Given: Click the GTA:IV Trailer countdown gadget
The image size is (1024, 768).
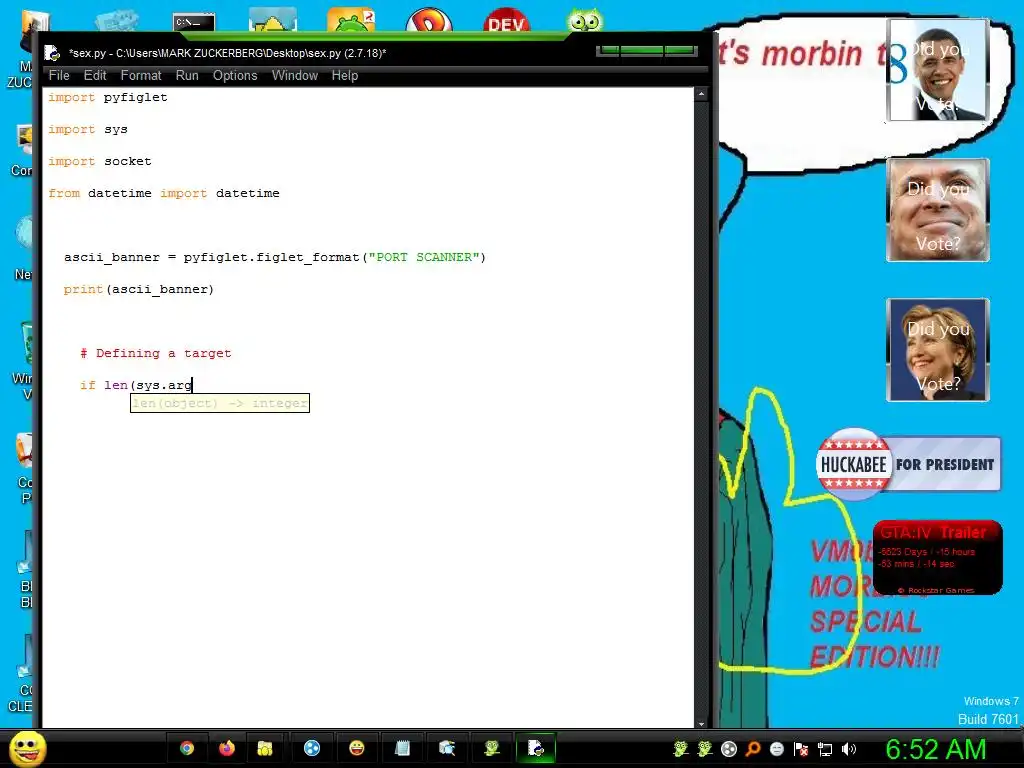Looking at the screenshot, I should (x=938, y=557).
